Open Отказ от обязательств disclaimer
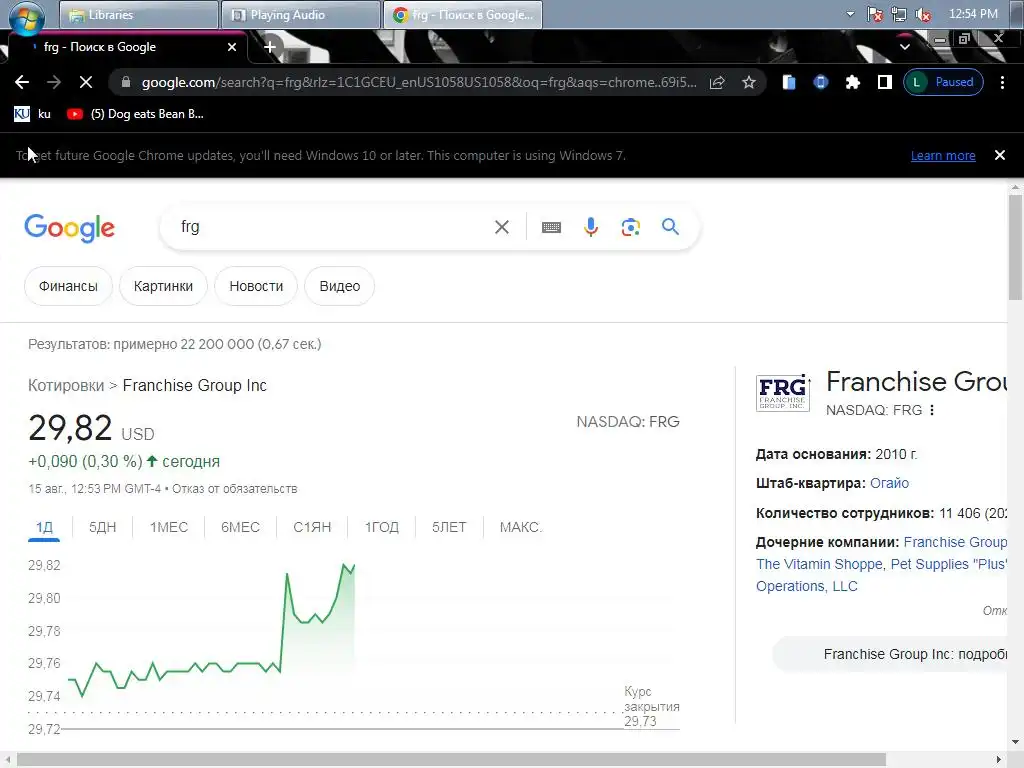The height and width of the screenshot is (768, 1024). [x=234, y=488]
